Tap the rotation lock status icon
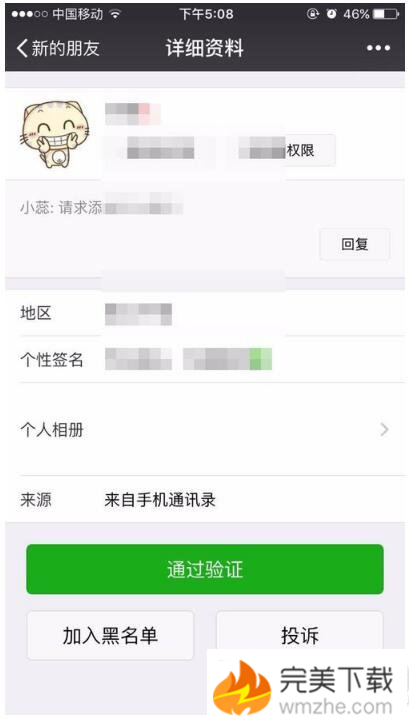 (312, 14)
